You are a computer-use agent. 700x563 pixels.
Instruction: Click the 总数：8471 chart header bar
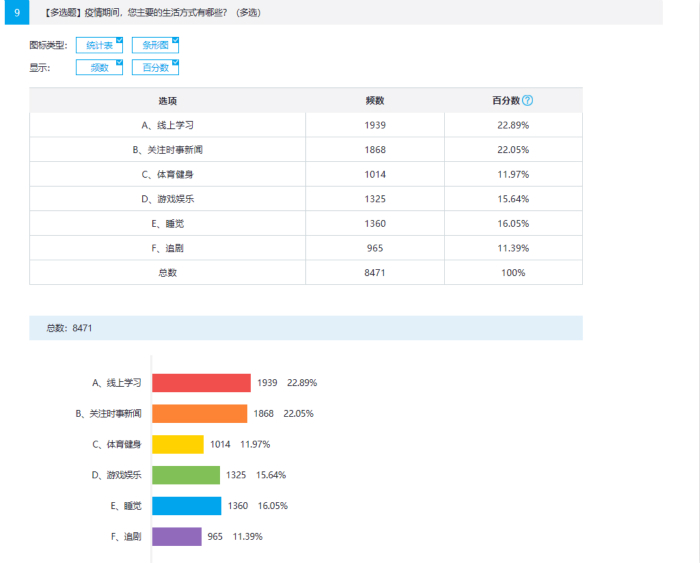tap(306, 328)
